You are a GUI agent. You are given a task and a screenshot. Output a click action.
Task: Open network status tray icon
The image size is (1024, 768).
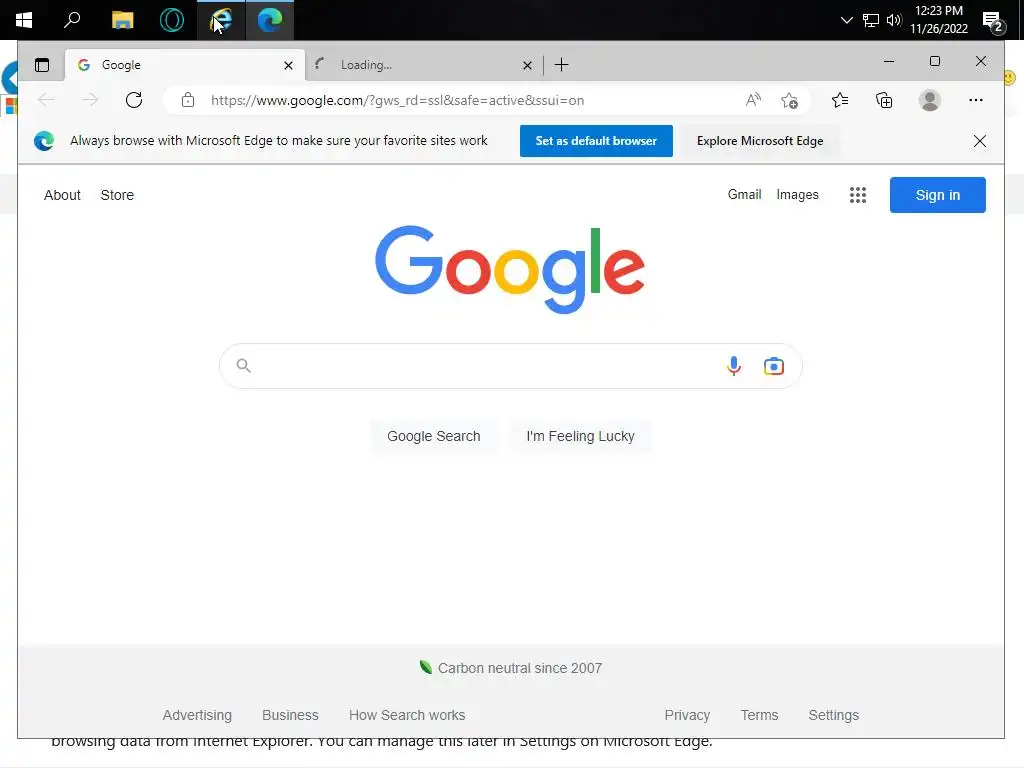tap(871, 20)
